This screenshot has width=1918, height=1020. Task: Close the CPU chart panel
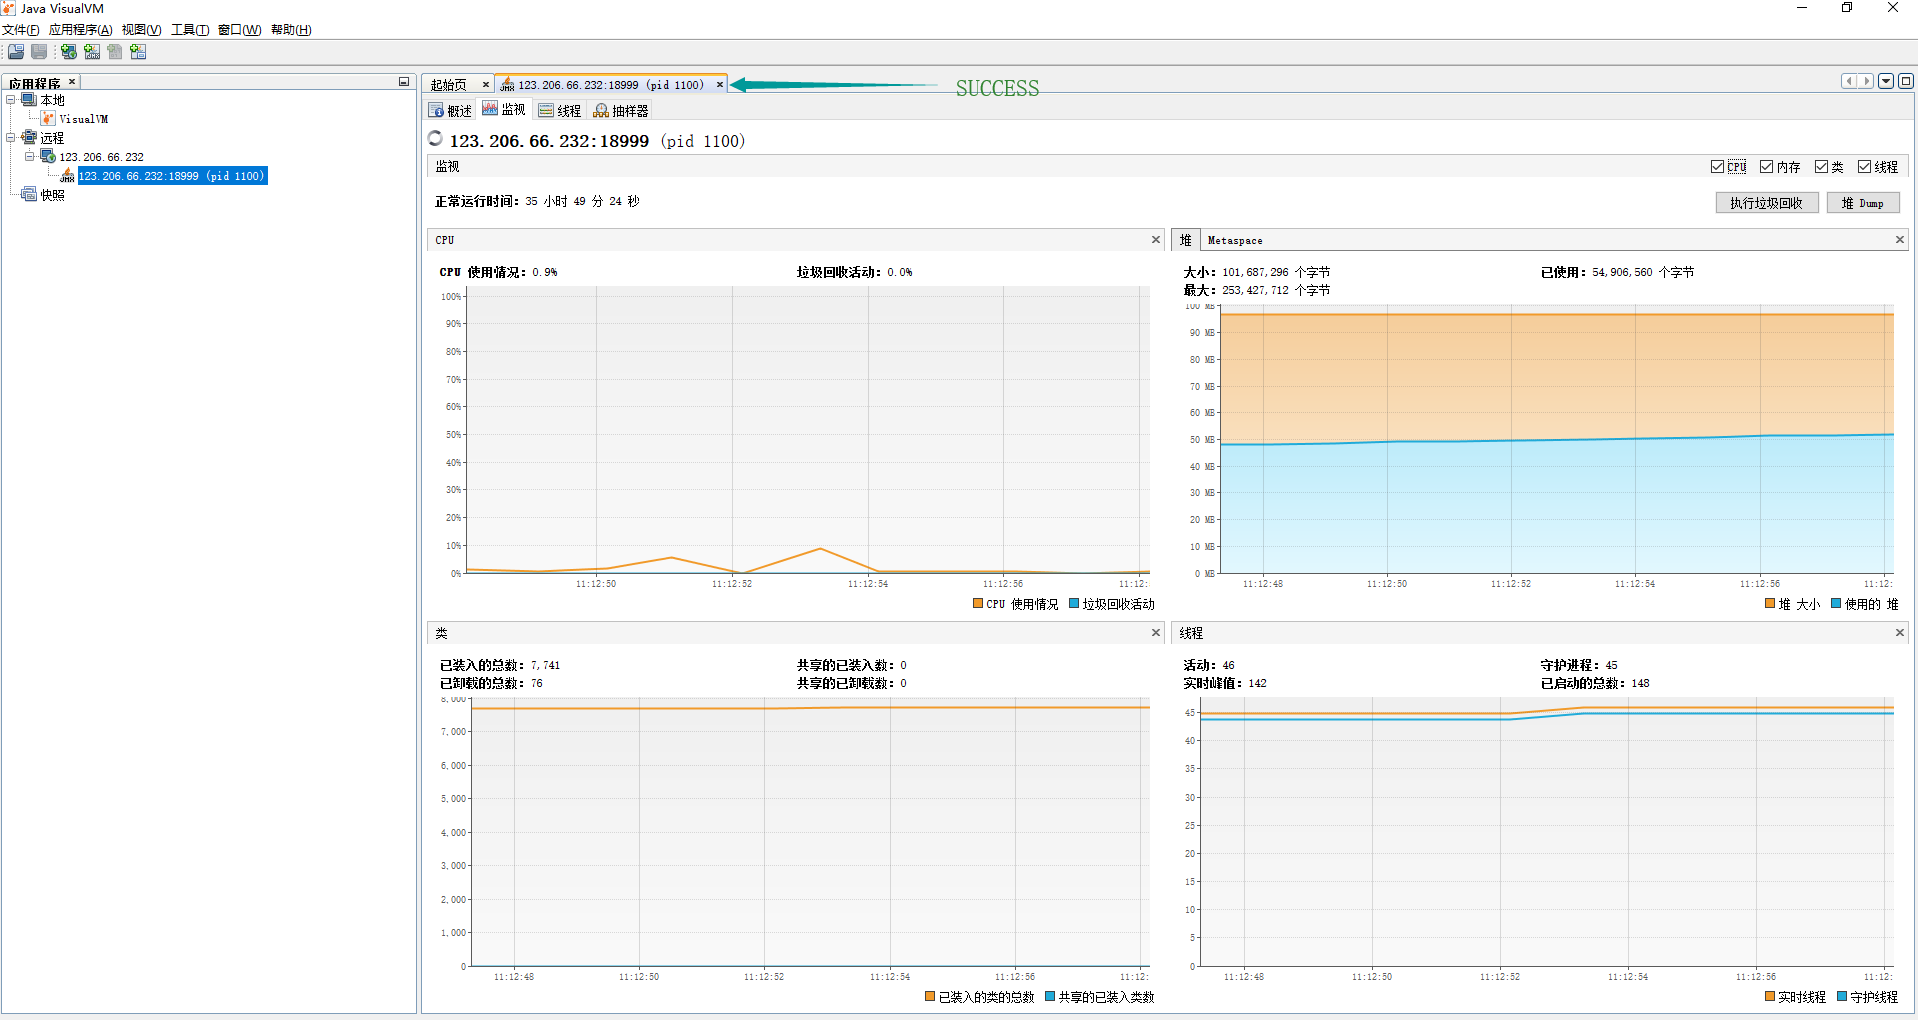click(1156, 240)
